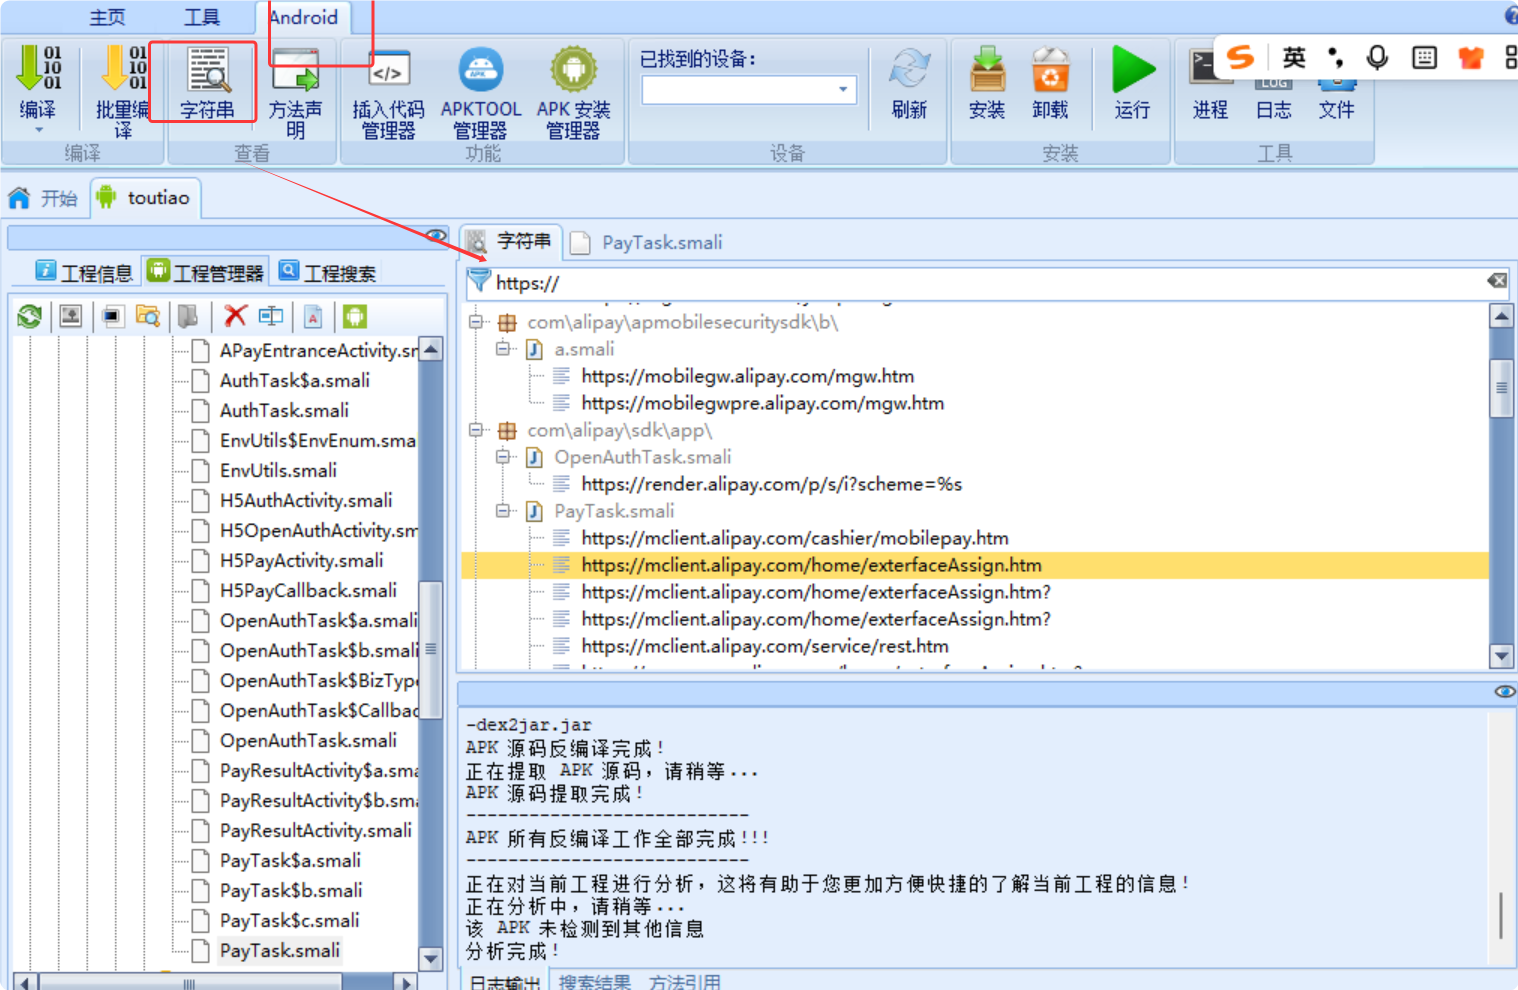Click file tree scroll up arrow
1518x990 pixels.
(431, 349)
